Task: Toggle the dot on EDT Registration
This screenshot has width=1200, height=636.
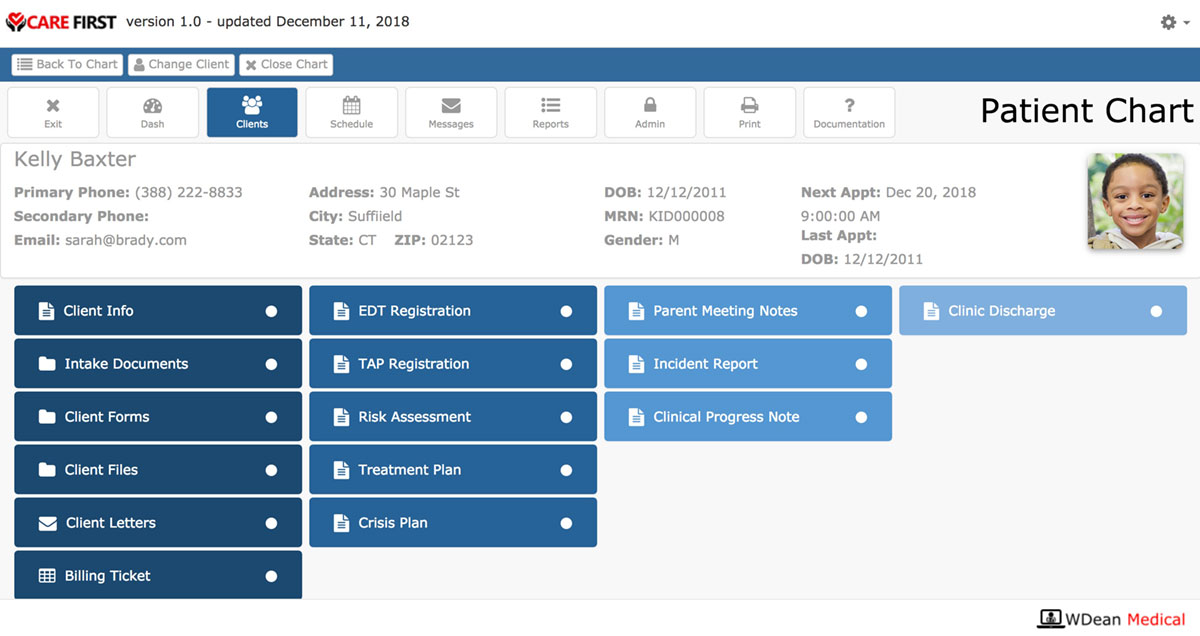Action: pos(566,311)
